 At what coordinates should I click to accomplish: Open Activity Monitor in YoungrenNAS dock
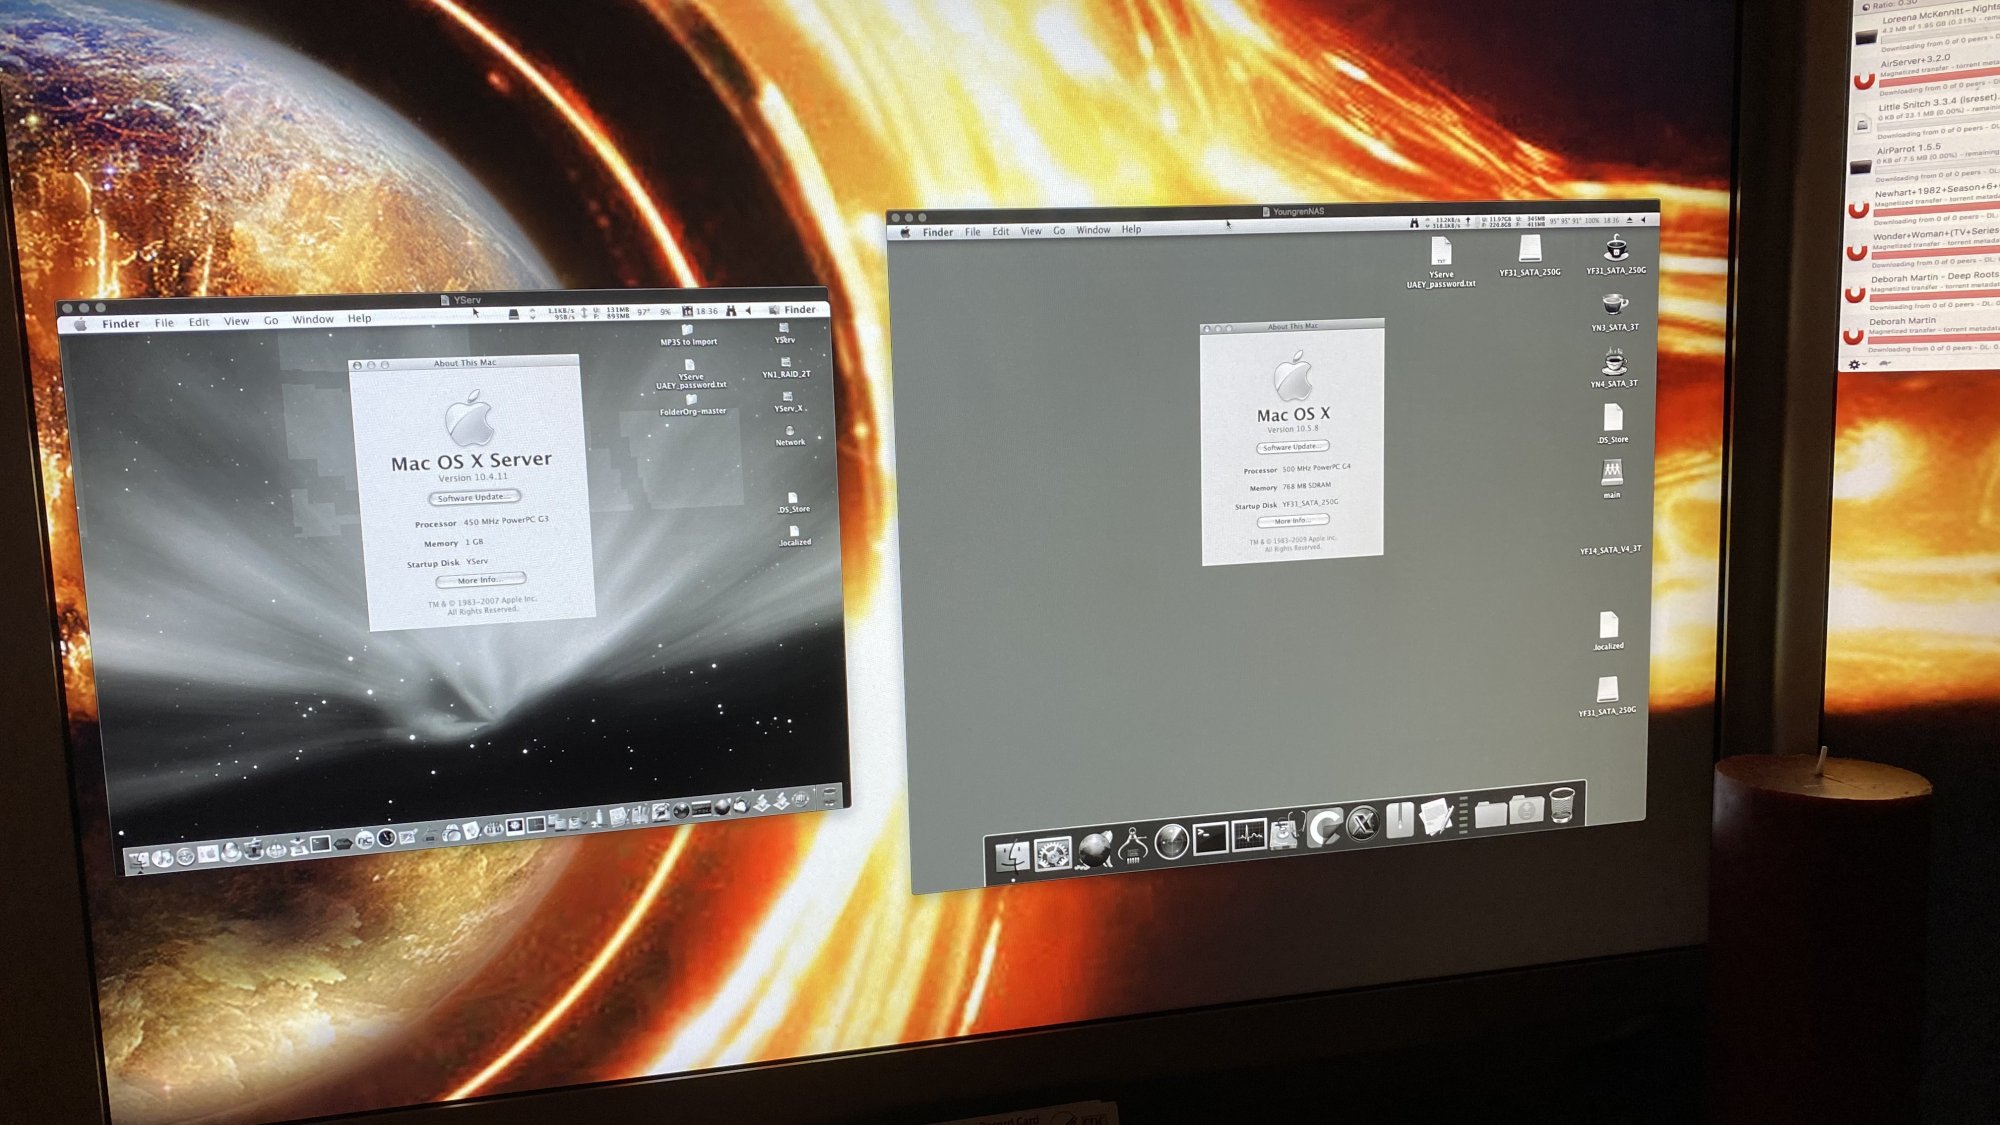[1249, 835]
